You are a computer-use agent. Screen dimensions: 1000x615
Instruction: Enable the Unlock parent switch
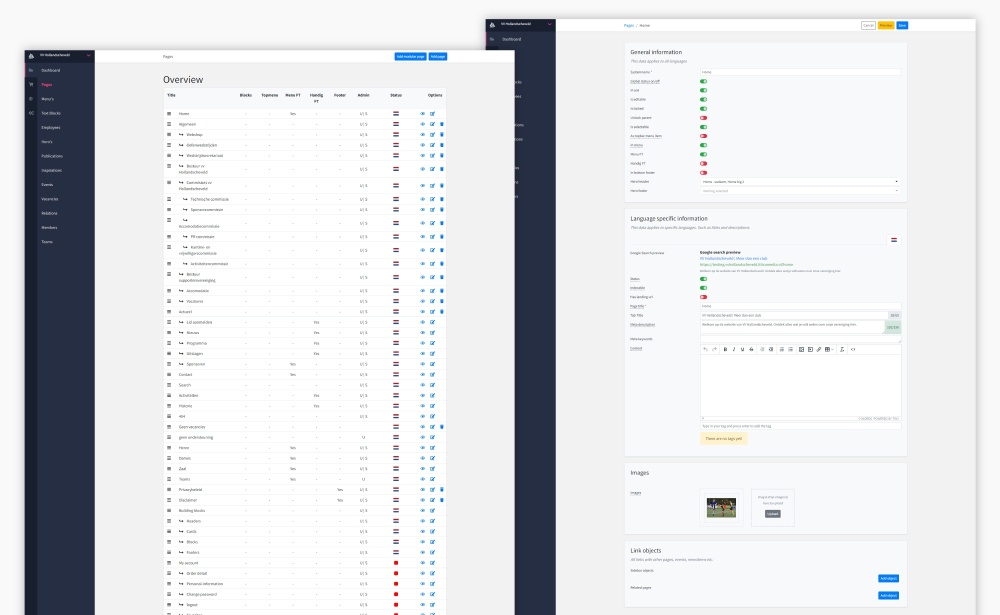703,118
